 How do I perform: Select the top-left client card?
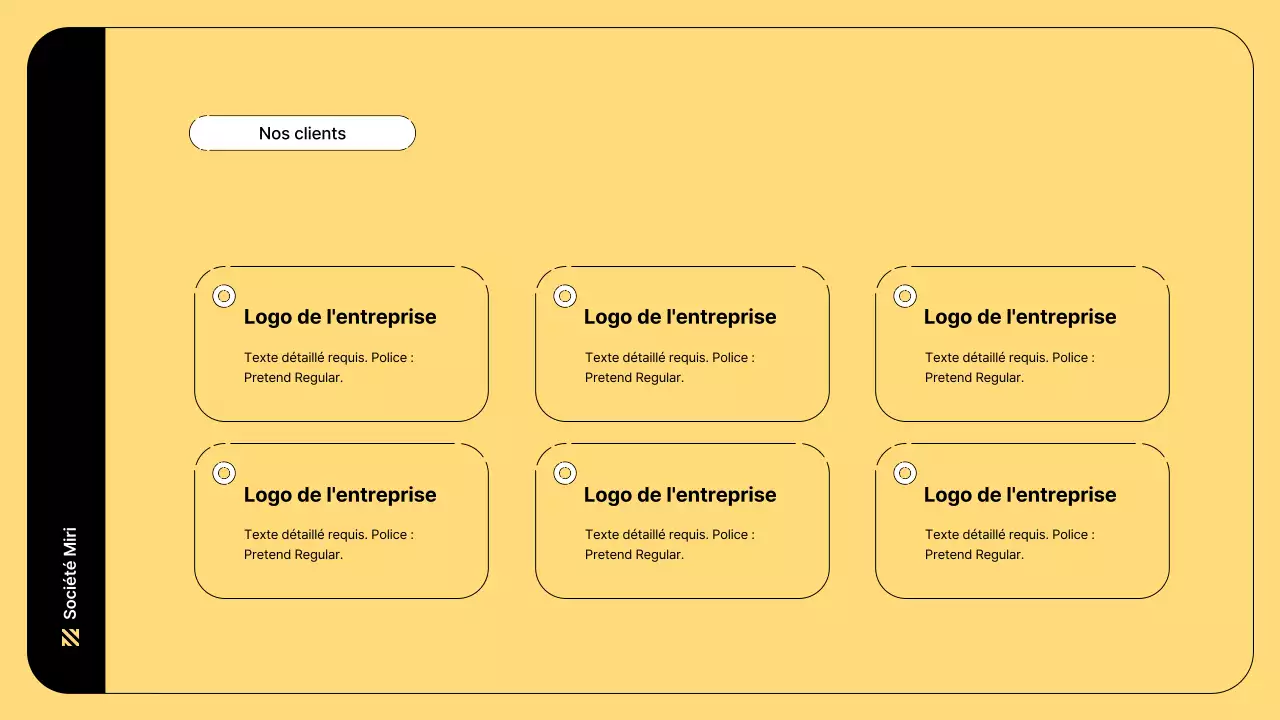tap(341, 343)
